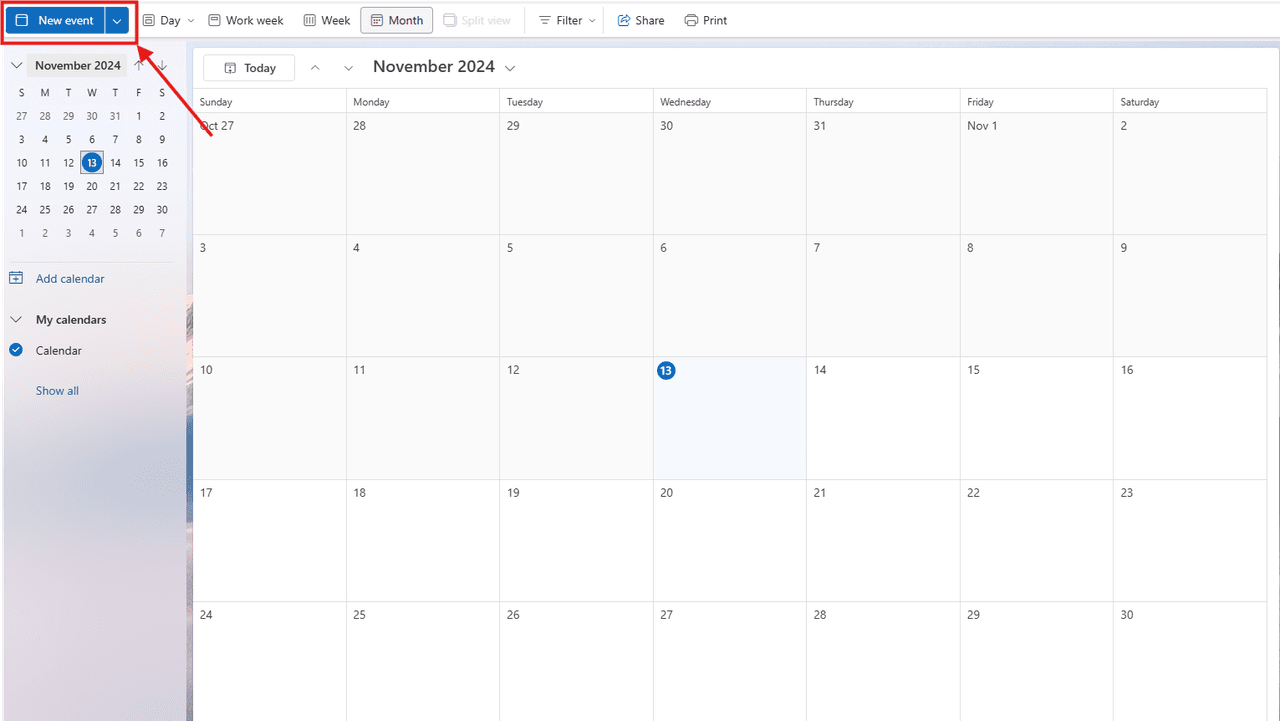
Task: Click the mini calendar up arrow
Action: [138, 64]
